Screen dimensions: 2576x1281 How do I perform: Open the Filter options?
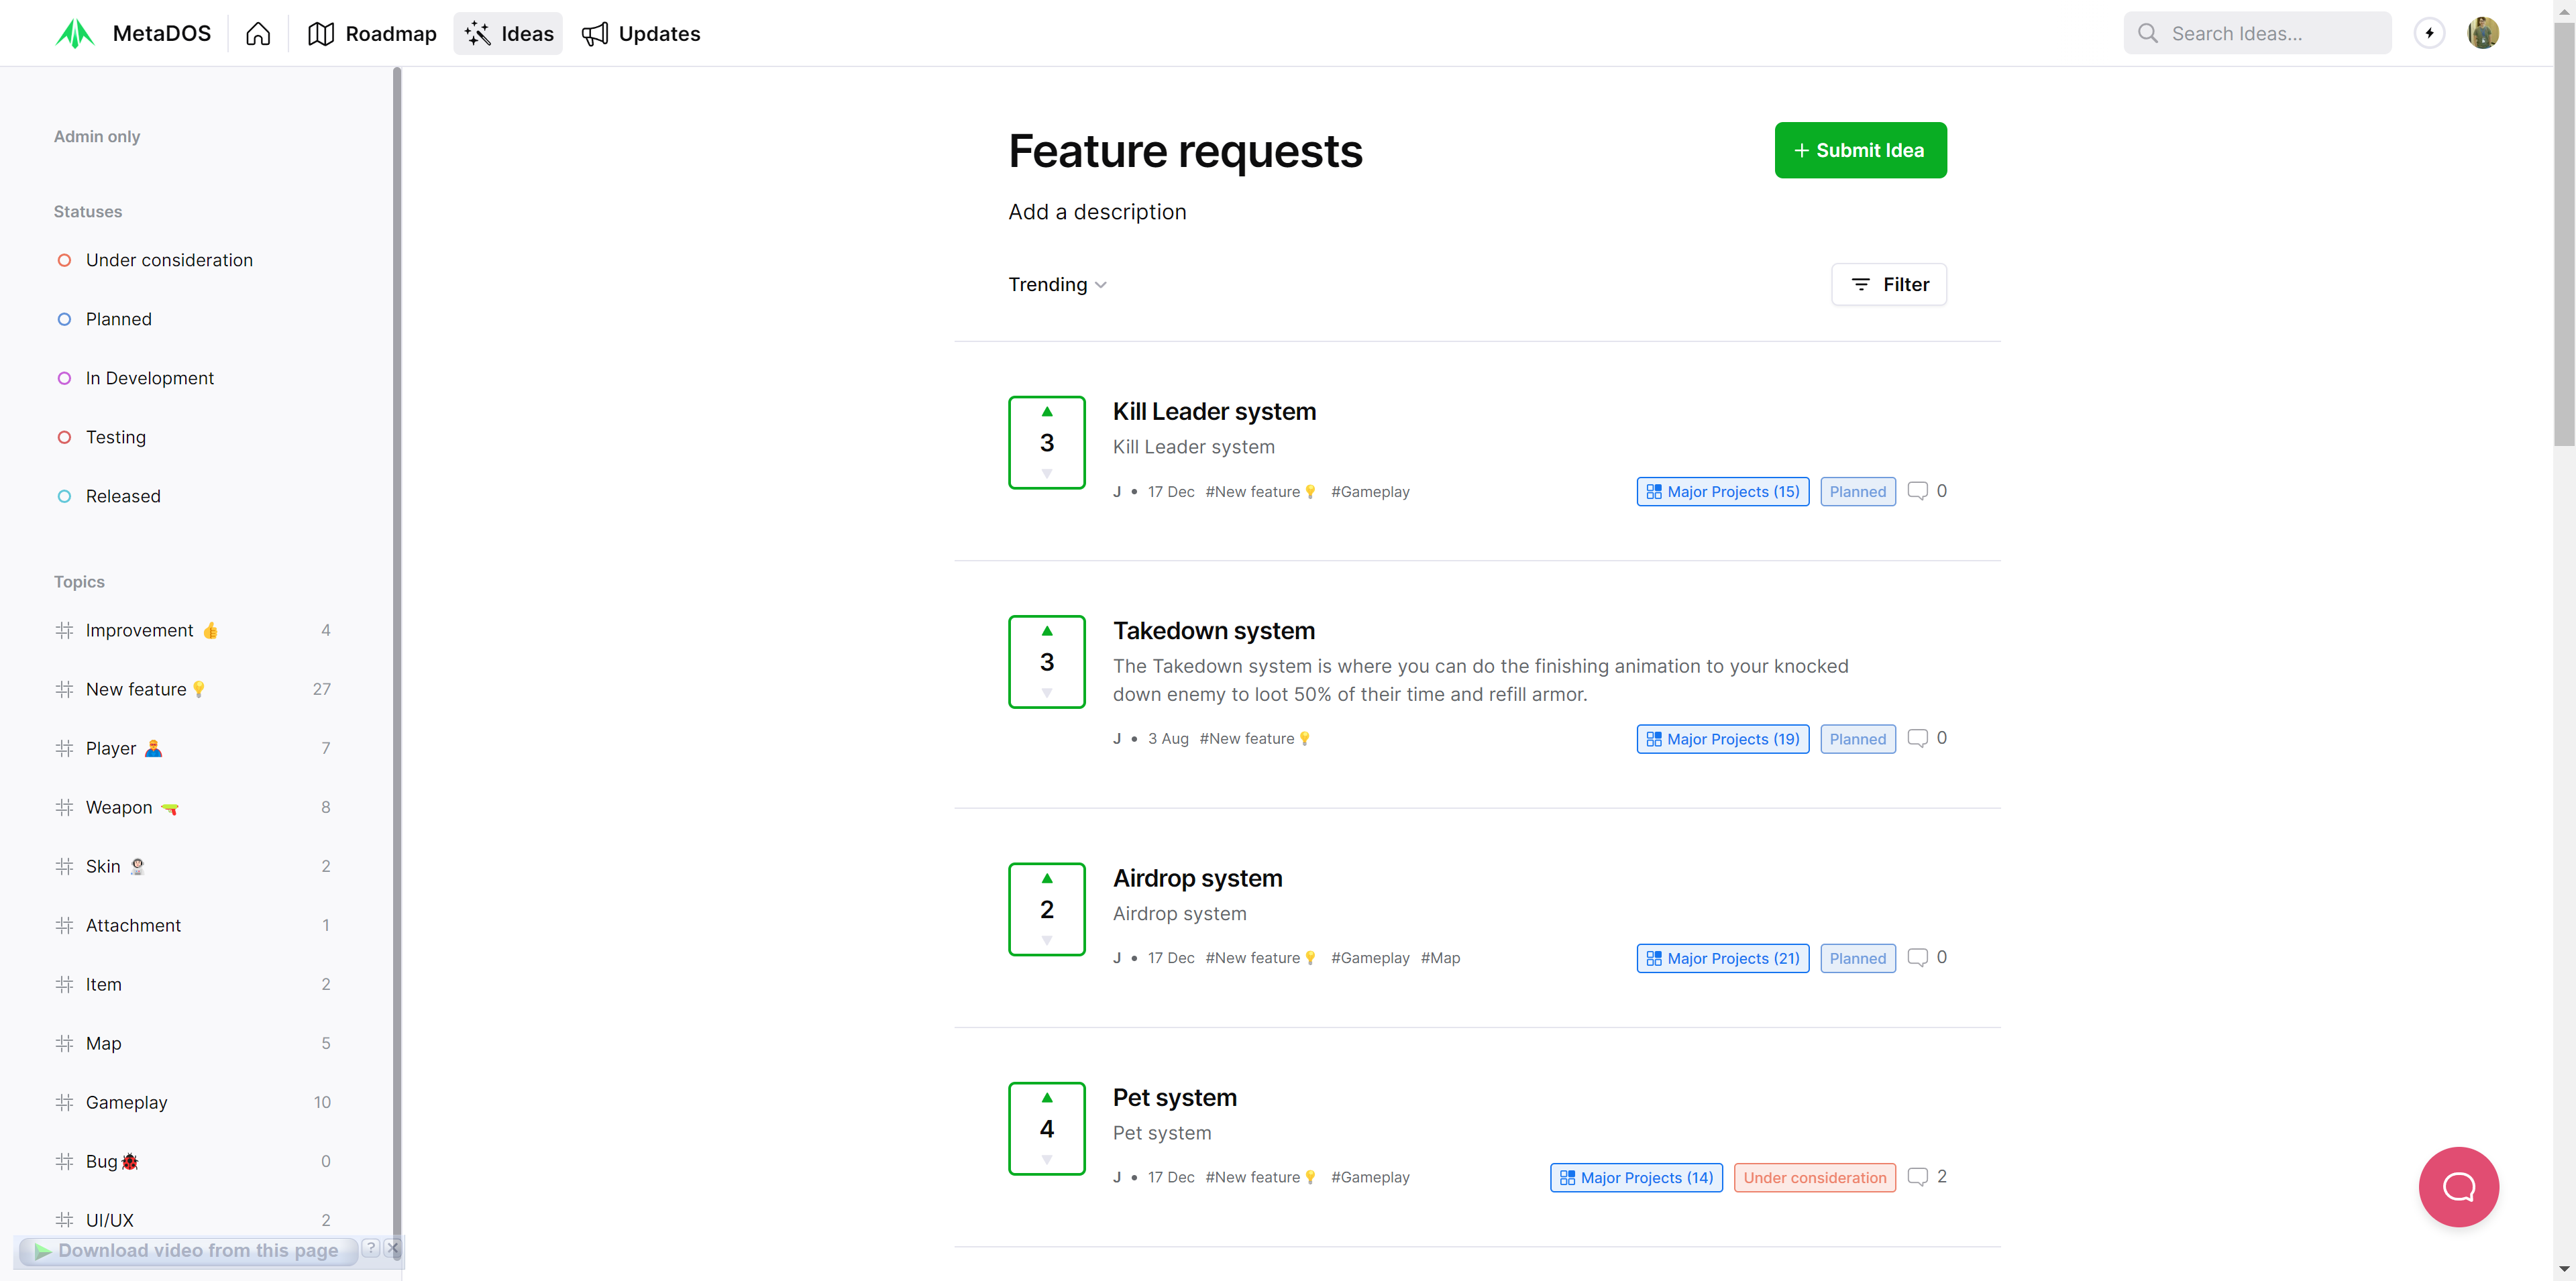[1889, 285]
